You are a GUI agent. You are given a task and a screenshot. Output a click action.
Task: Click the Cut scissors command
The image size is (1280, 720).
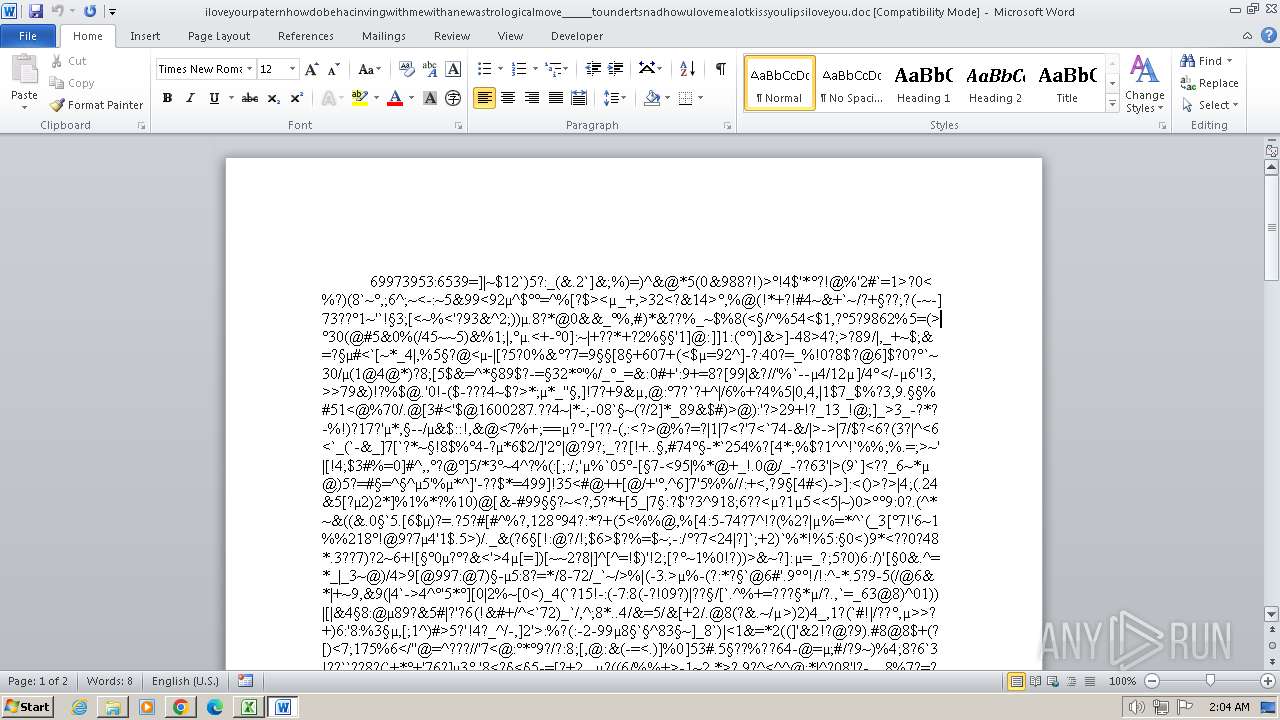coord(68,61)
